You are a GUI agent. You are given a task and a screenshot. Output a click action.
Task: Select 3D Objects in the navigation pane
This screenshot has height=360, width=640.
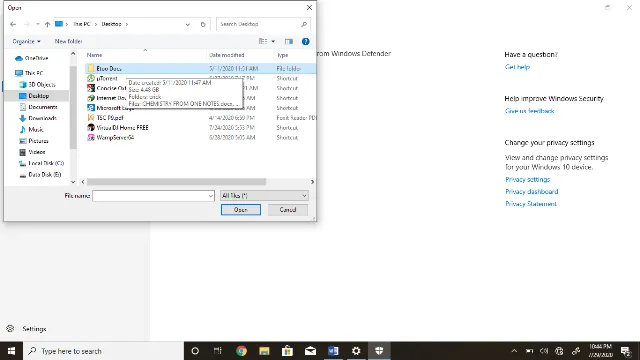point(37,84)
